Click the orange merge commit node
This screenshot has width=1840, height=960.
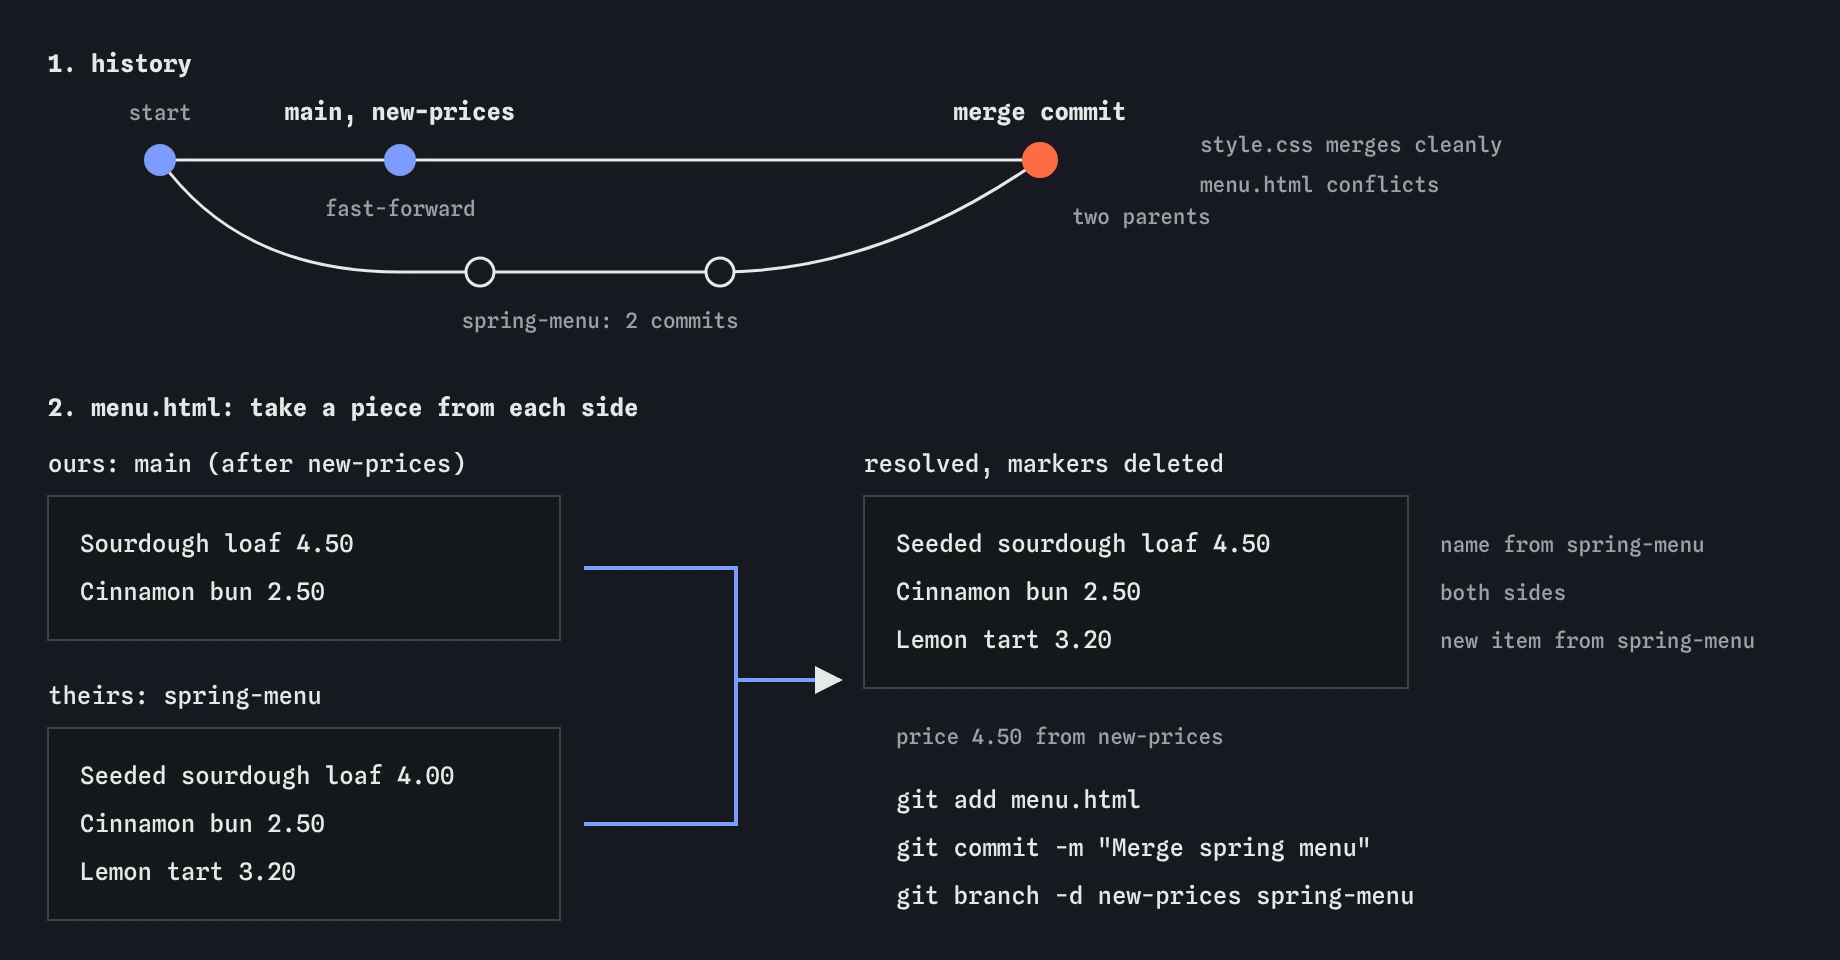[x=1040, y=160]
